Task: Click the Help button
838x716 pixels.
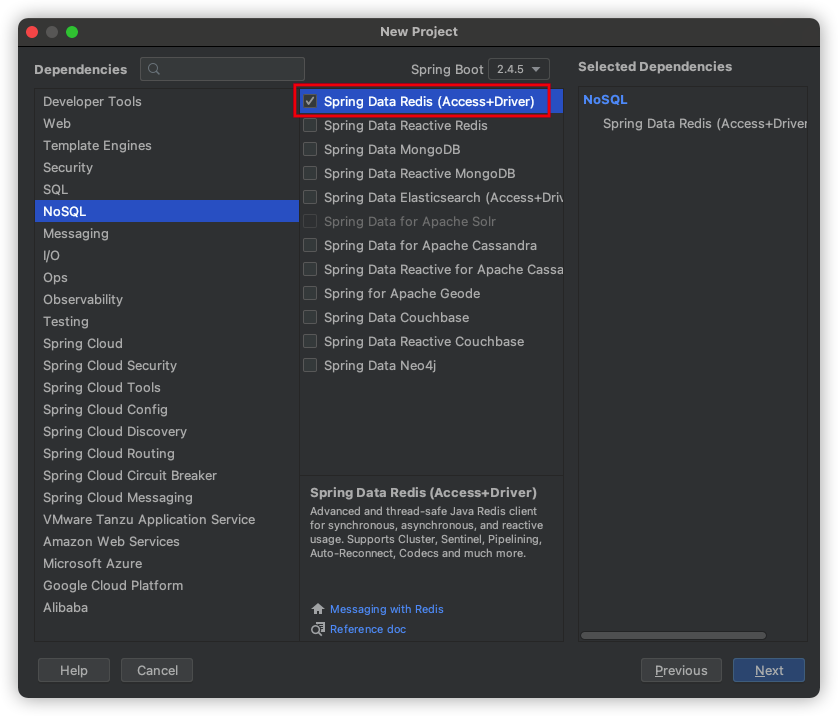Action: 74,670
